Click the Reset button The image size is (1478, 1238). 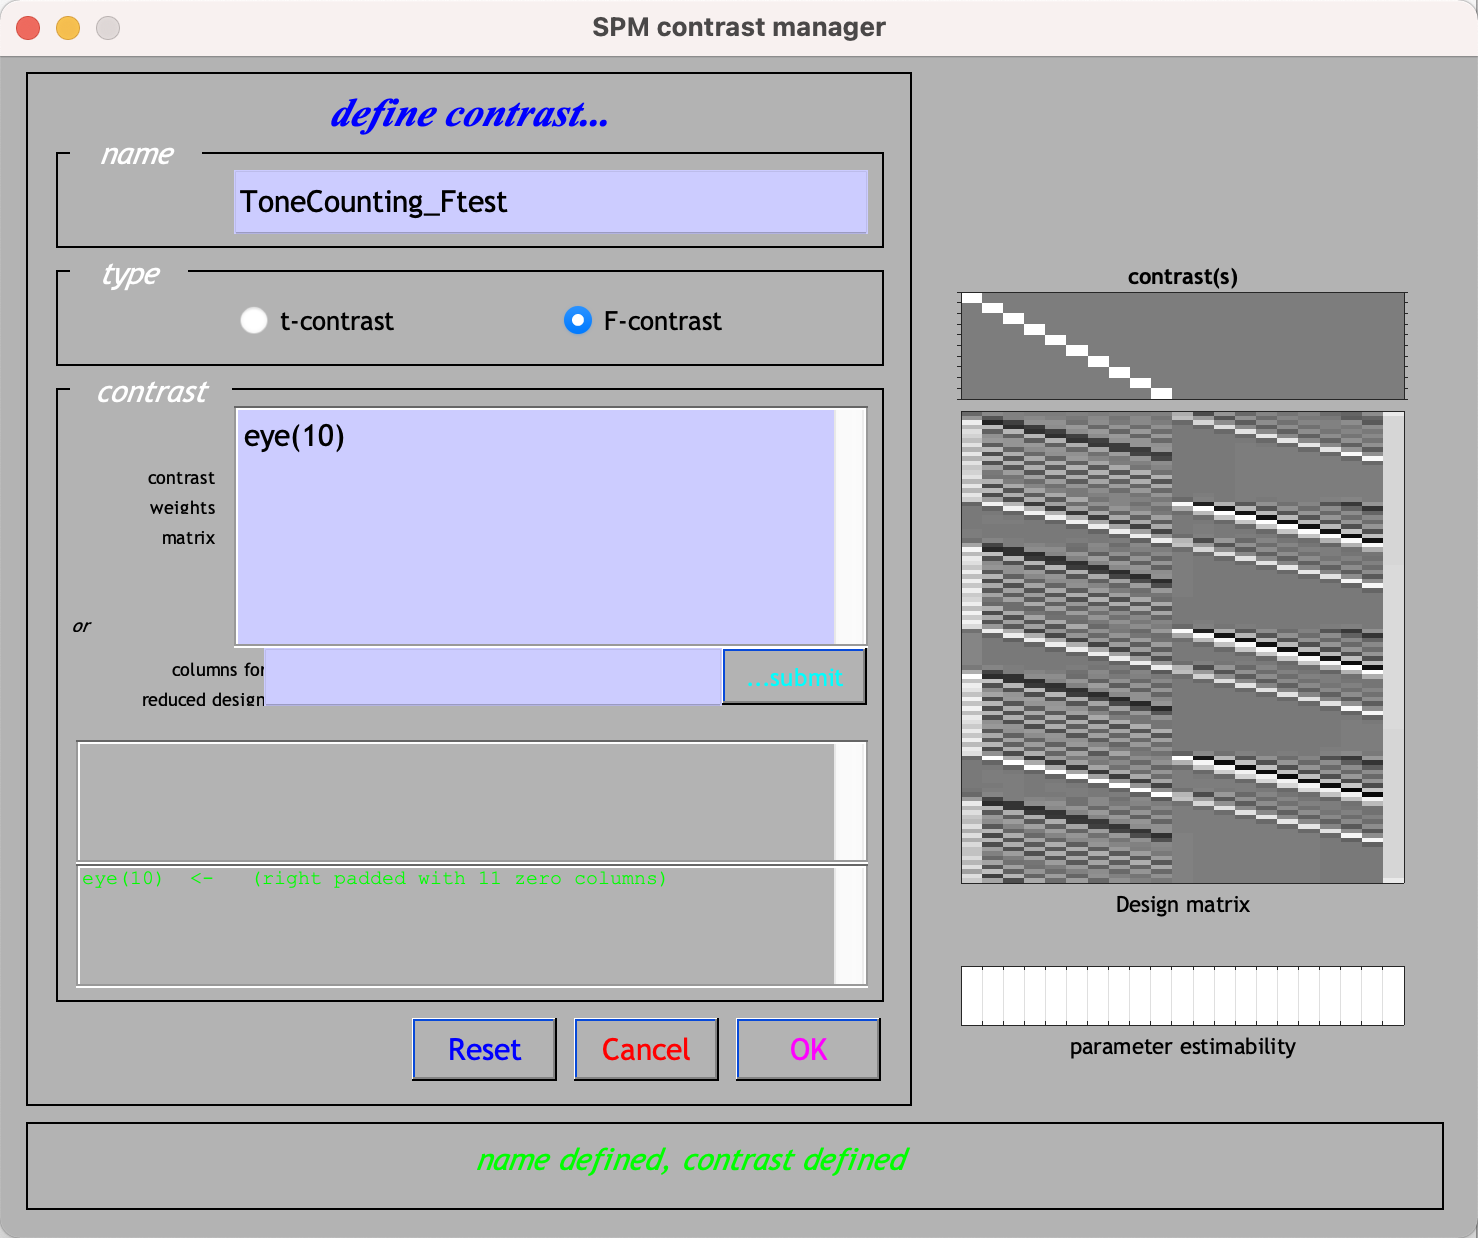point(484,1049)
